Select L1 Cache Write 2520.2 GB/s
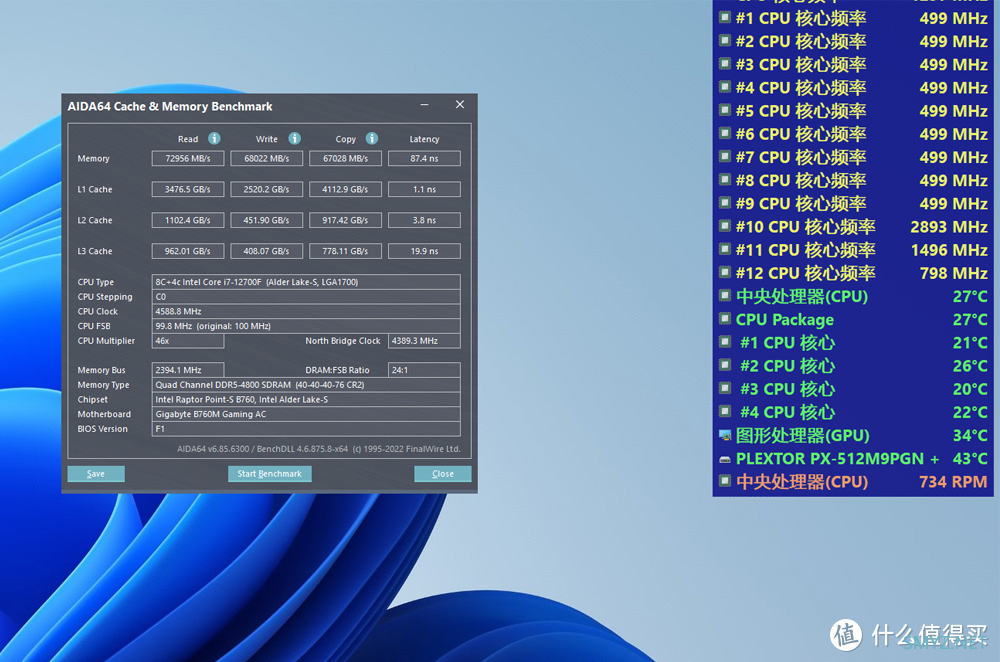1000x662 pixels. 267,189
